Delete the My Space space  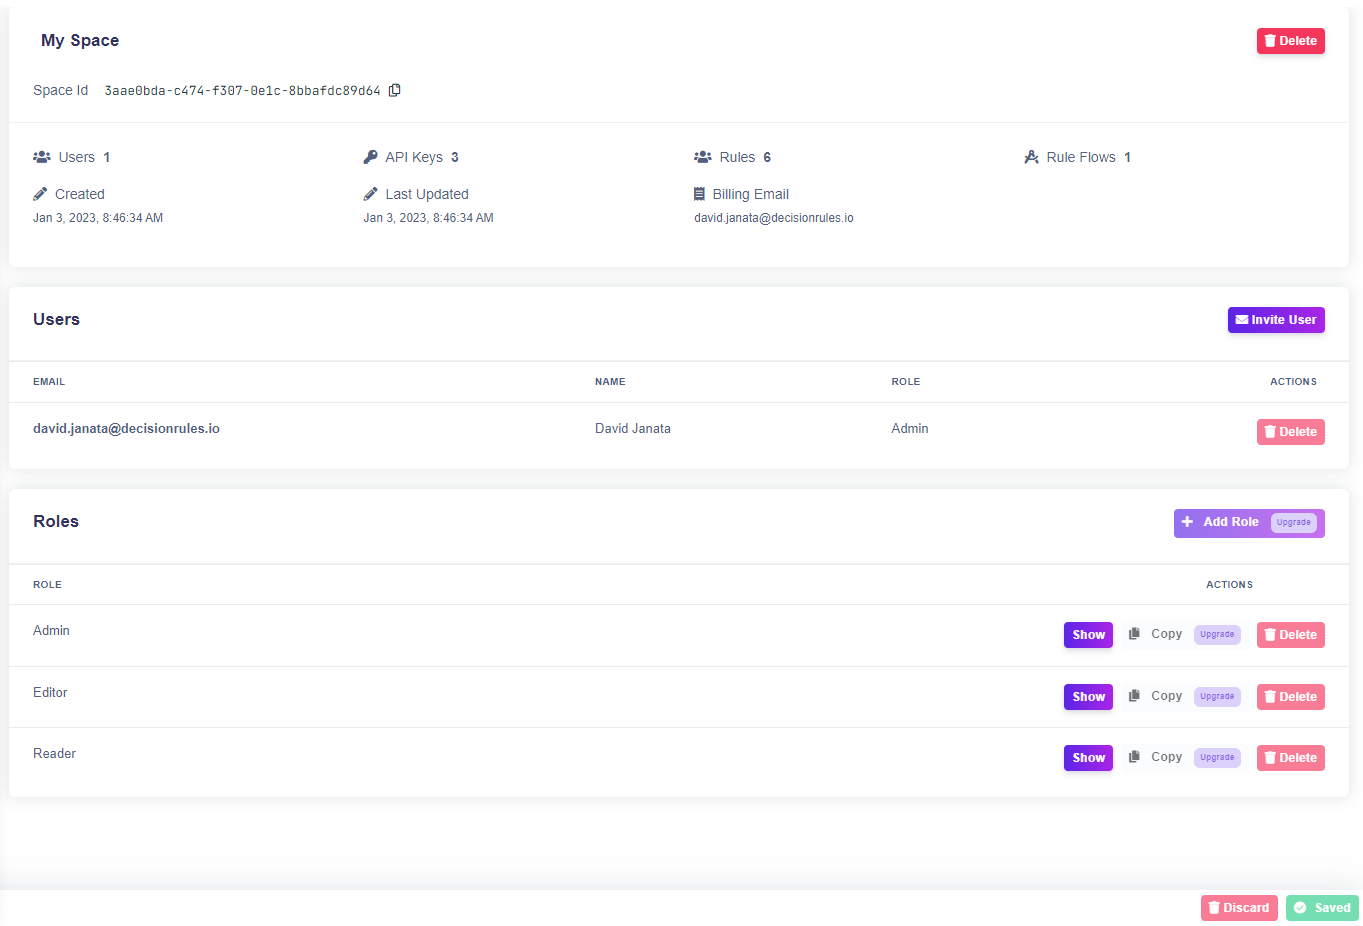[1290, 41]
